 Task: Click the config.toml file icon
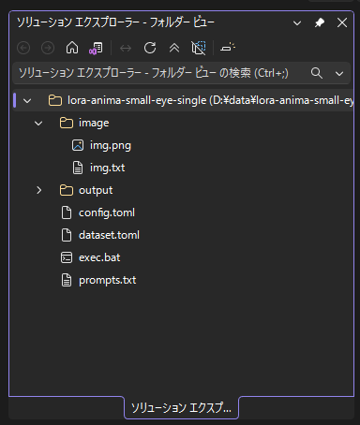point(66,213)
